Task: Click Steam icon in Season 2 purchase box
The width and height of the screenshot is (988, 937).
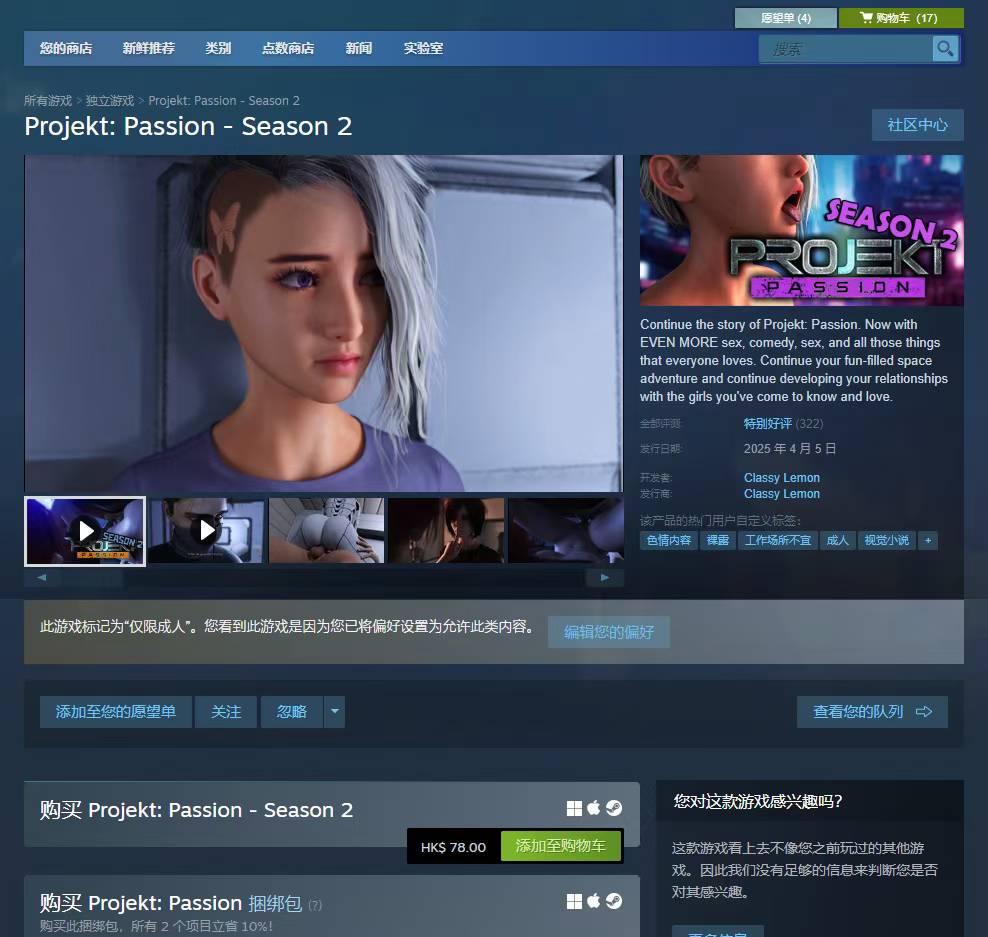Action: pos(614,808)
